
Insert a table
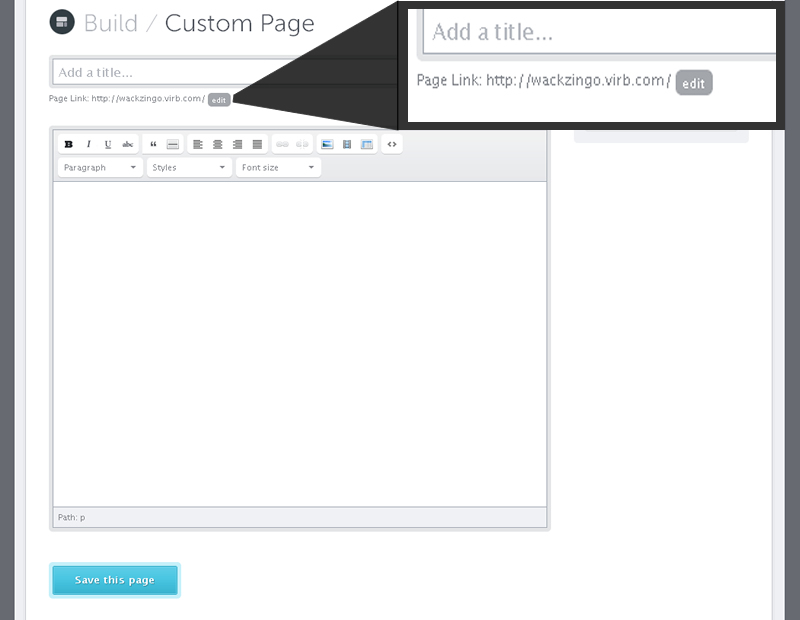click(x=367, y=144)
